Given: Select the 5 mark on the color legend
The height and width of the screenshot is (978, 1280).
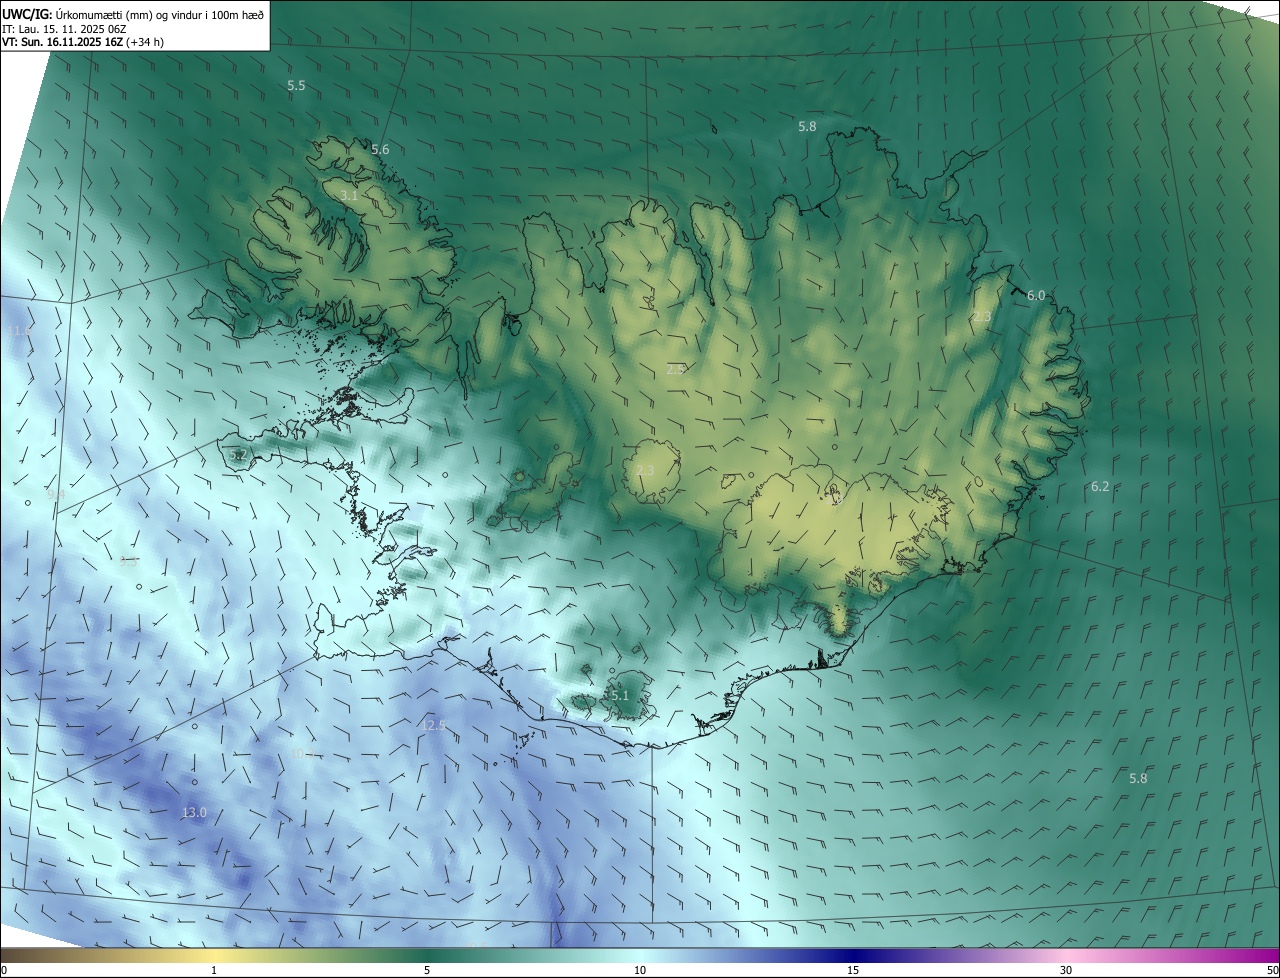Looking at the screenshot, I should 427,970.
